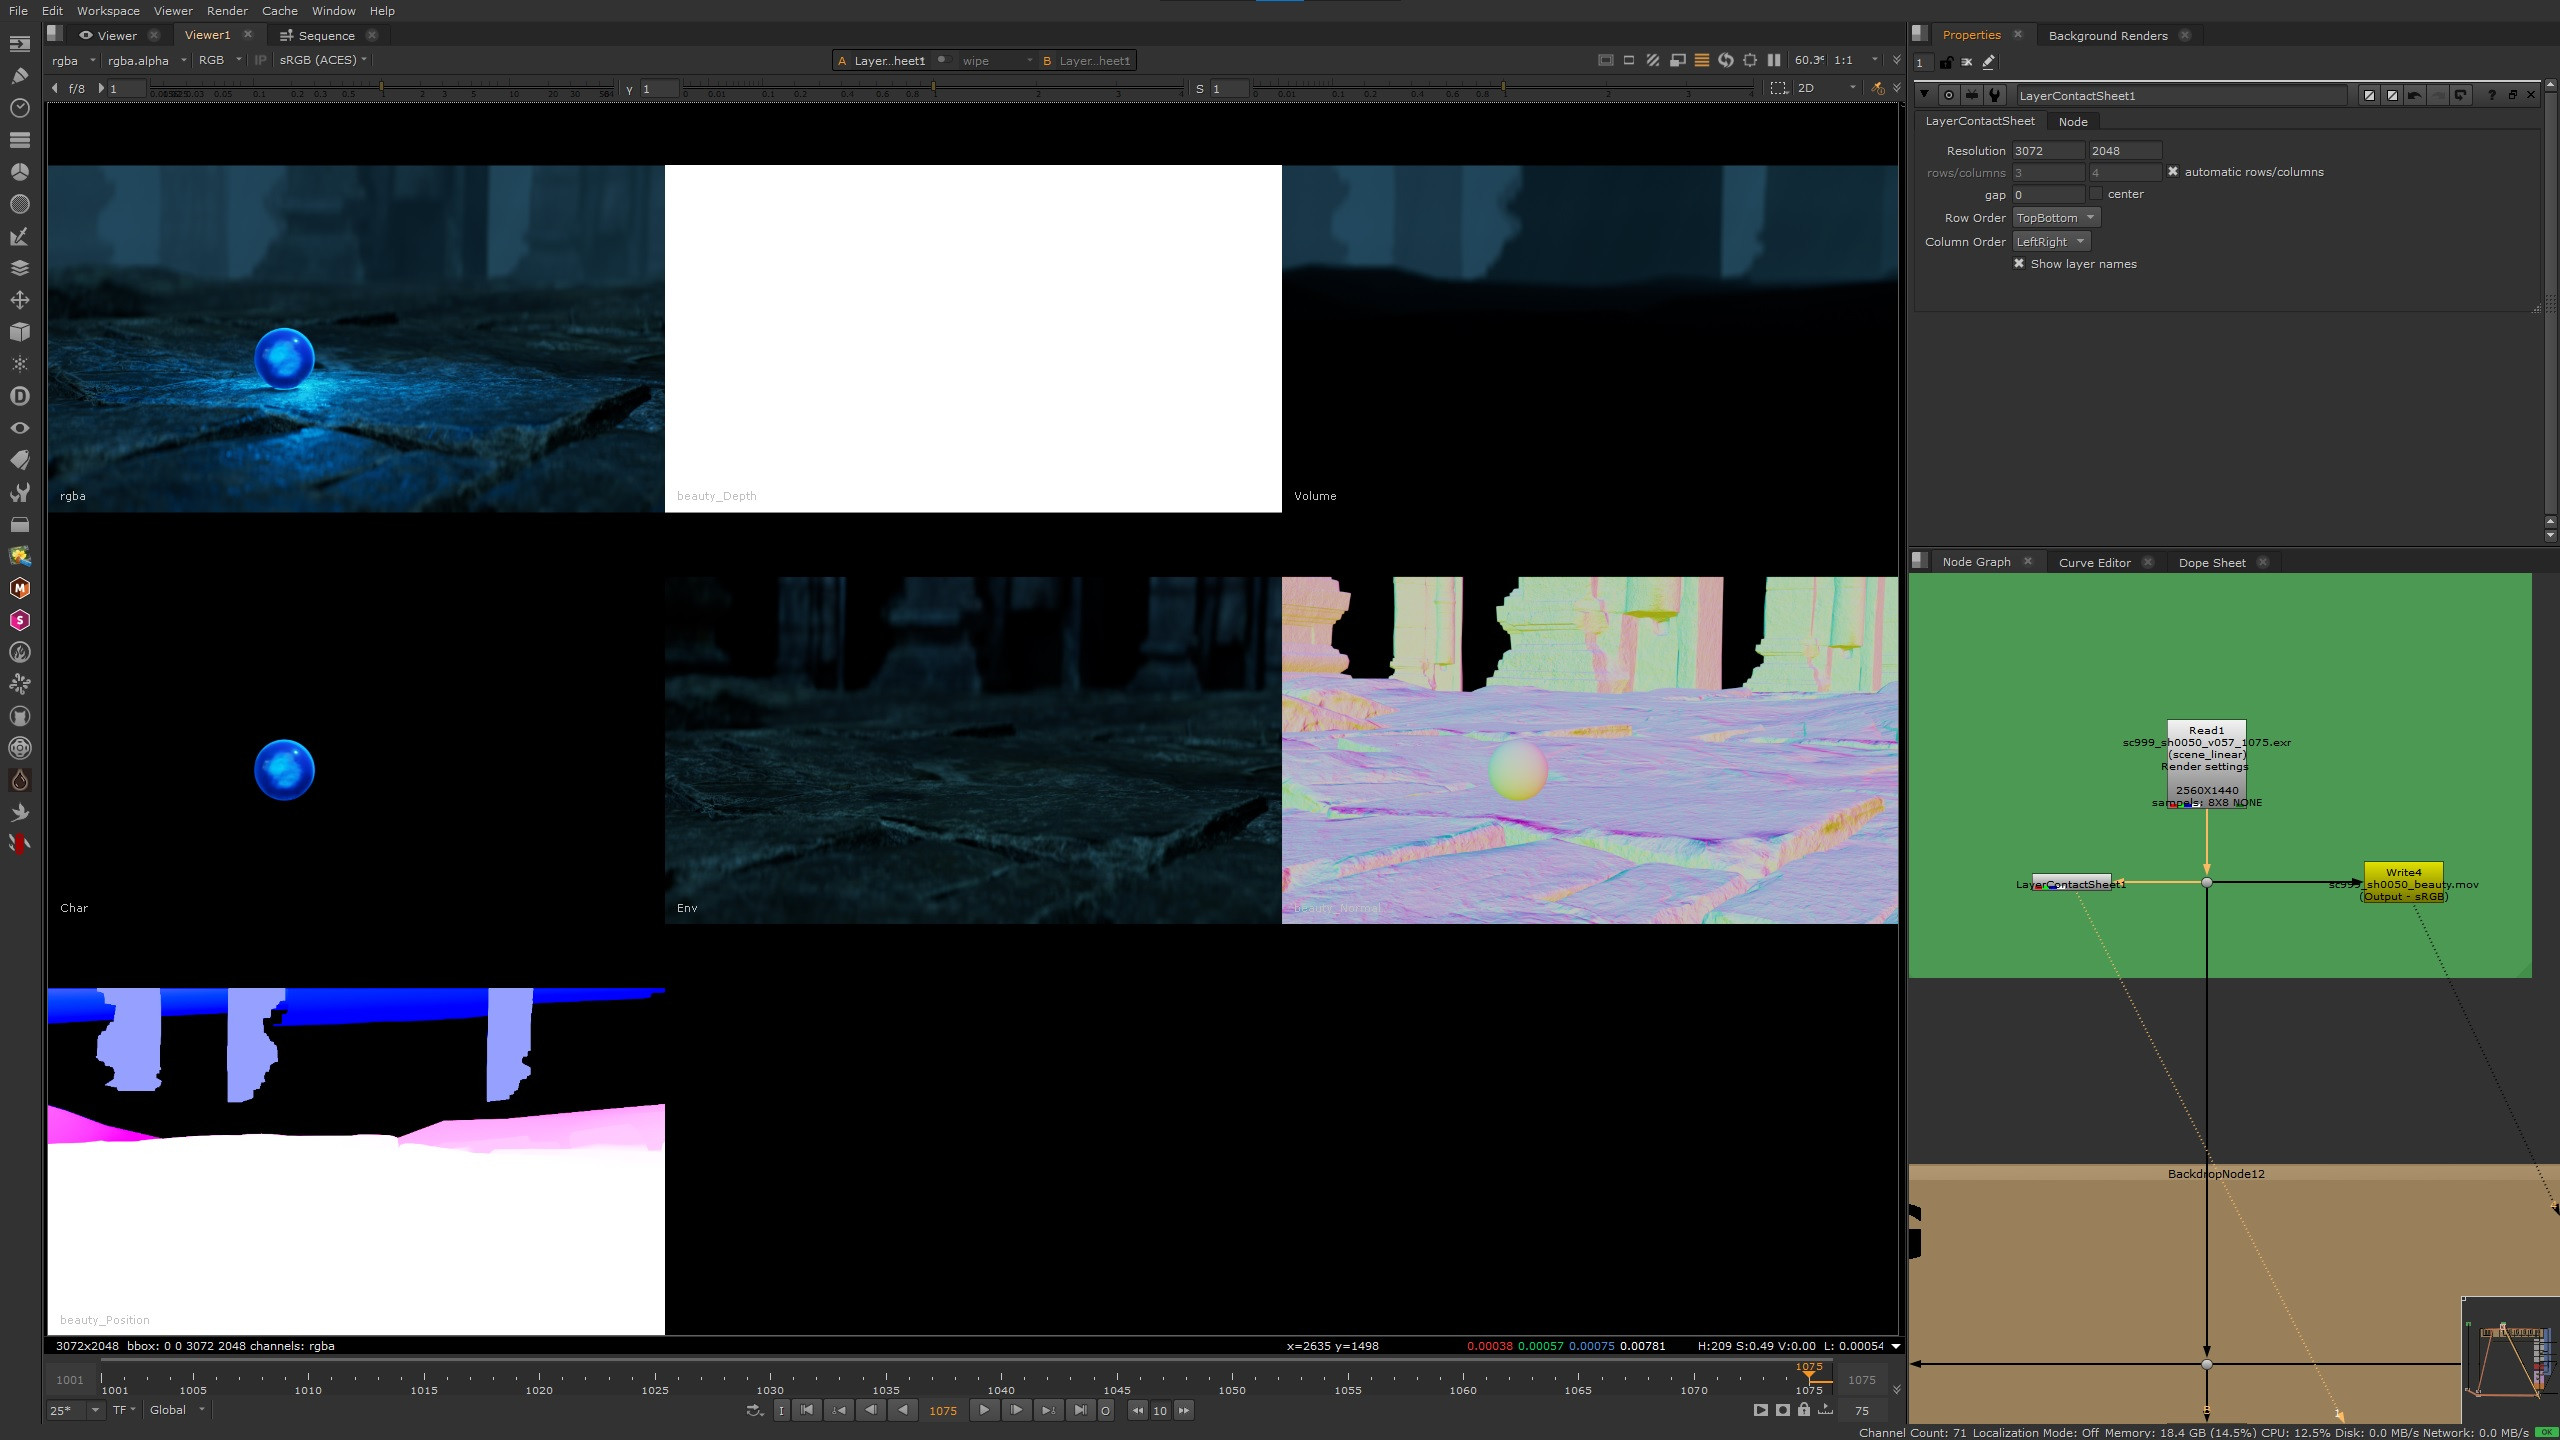Open the Transform nodes move-arrows icon
Image resolution: width=2560 pixels, height=1440 pixels.
[x=19, y=300]
